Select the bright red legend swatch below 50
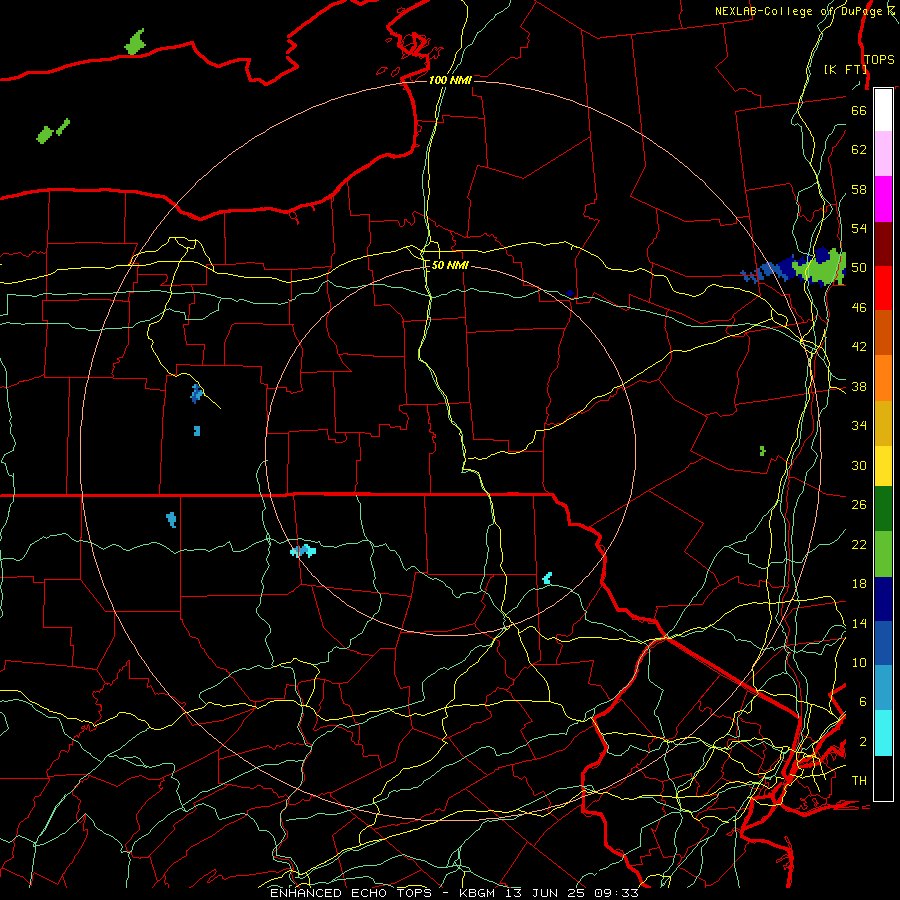This screenshot has width=900, height=900. pyautogui.click(x=883, y=288)
